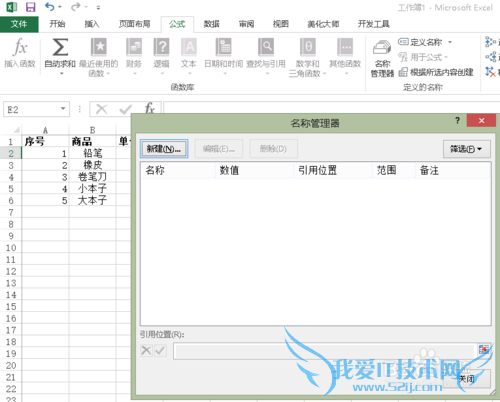Click the Value column header
Screen dimensions: 500x402
(255, 170)
